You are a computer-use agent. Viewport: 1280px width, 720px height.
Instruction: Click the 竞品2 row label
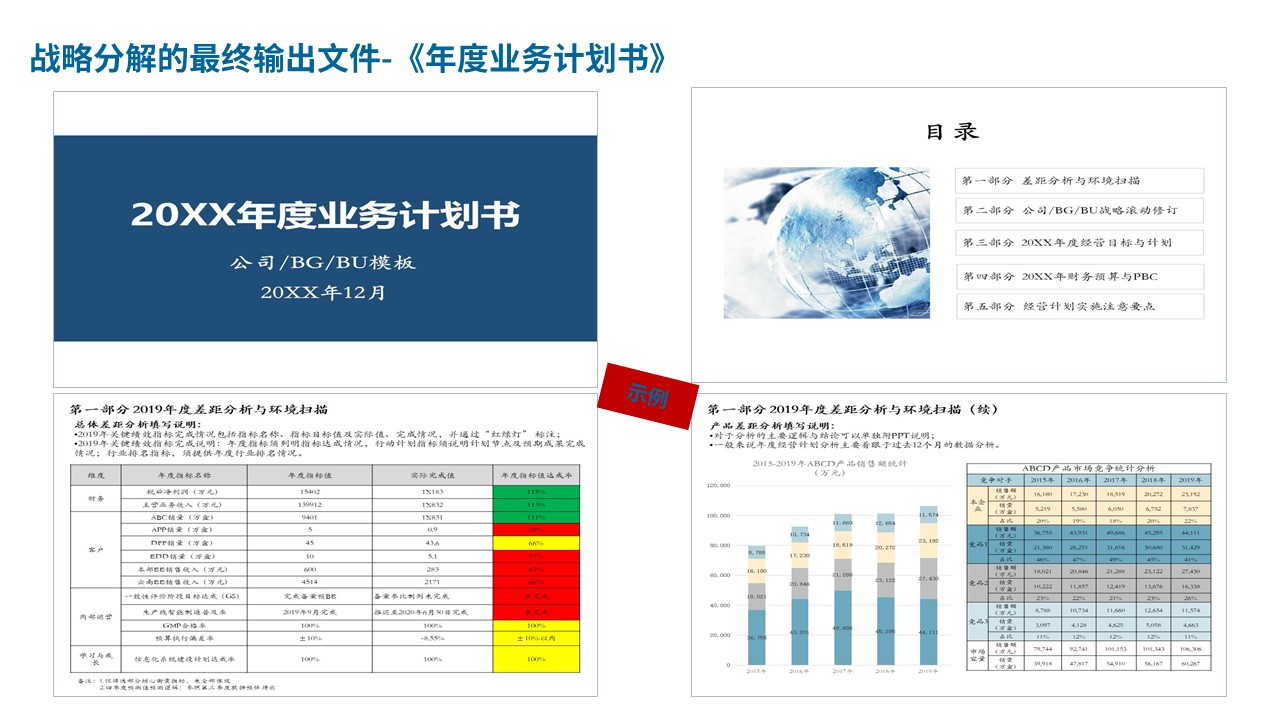976,584
